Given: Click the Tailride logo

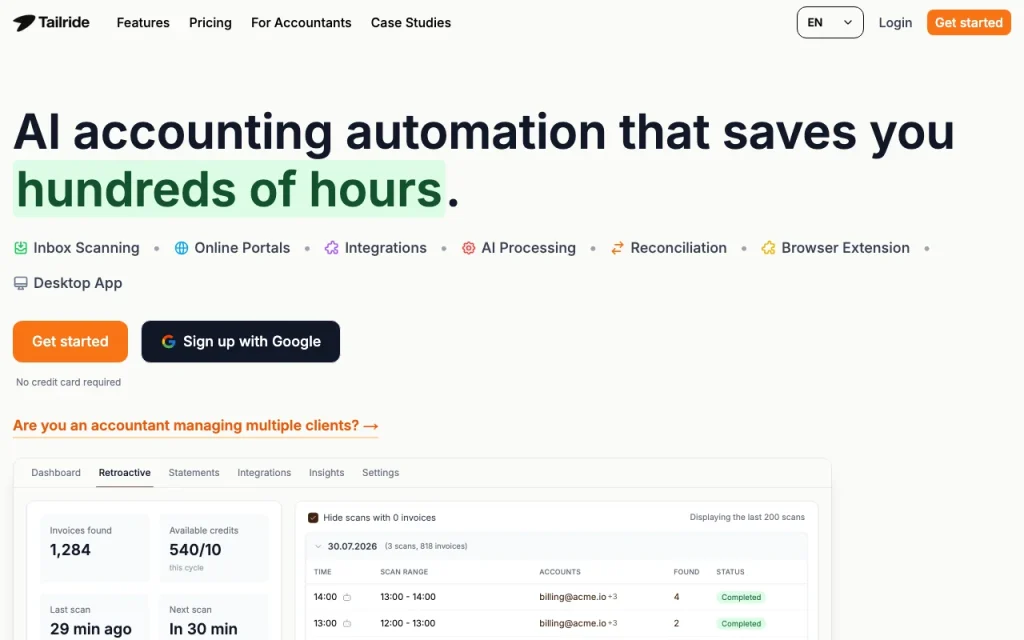Looking at the screenshot, I should pyautogui.click(x=51, y=22).
